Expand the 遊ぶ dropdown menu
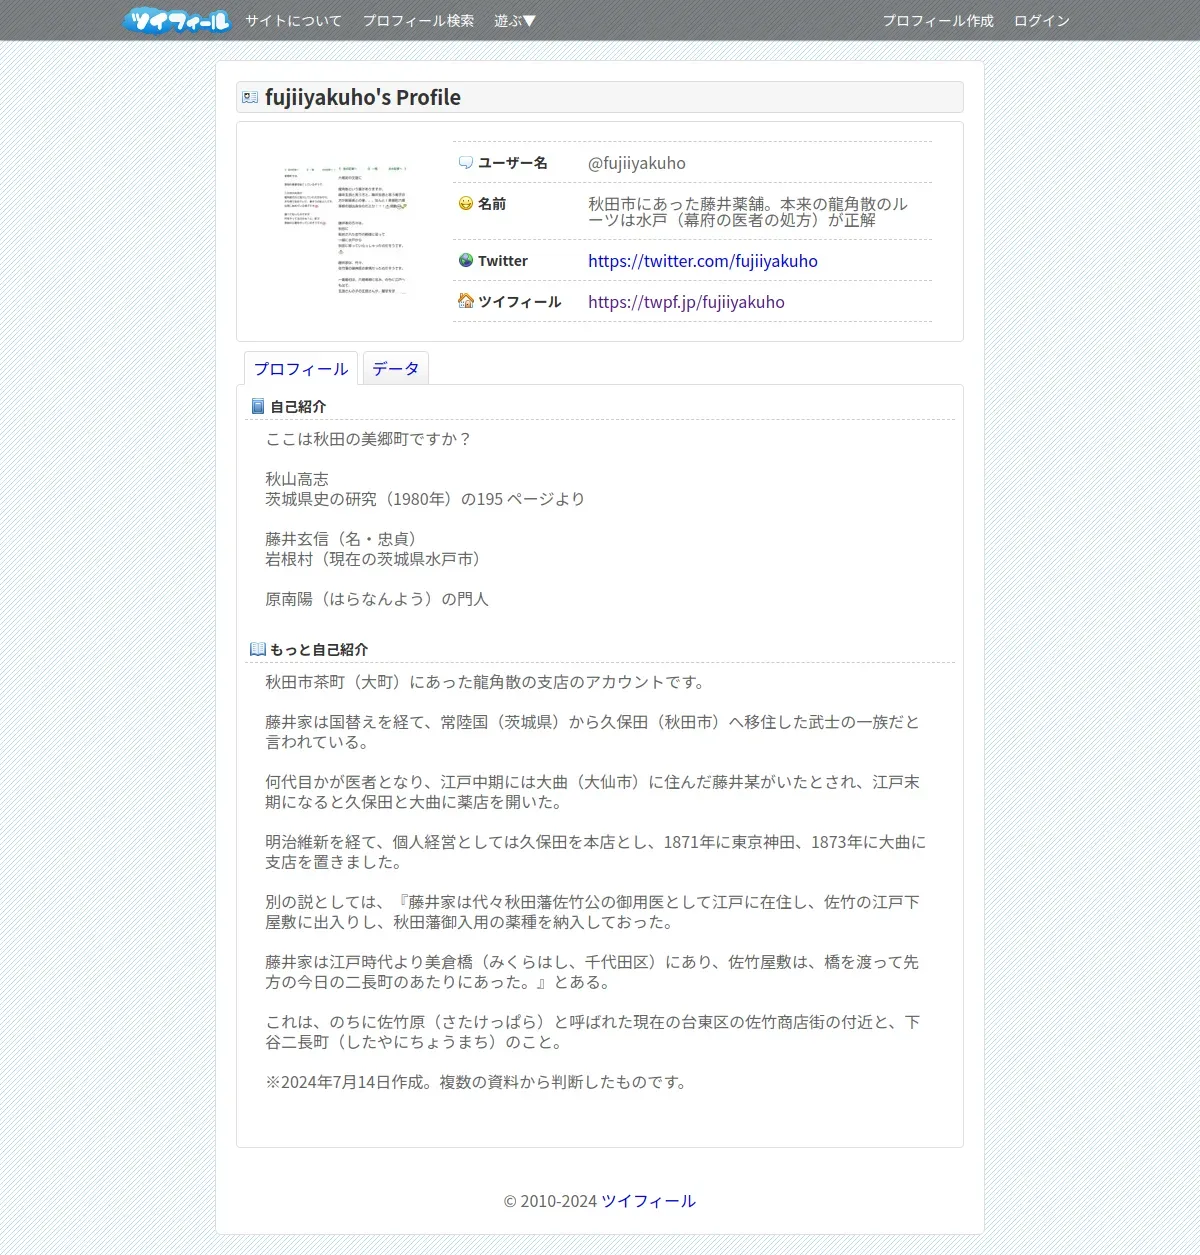Image resolution: width=1200 pixels, height=1255 pixels. tap(515, 21)
